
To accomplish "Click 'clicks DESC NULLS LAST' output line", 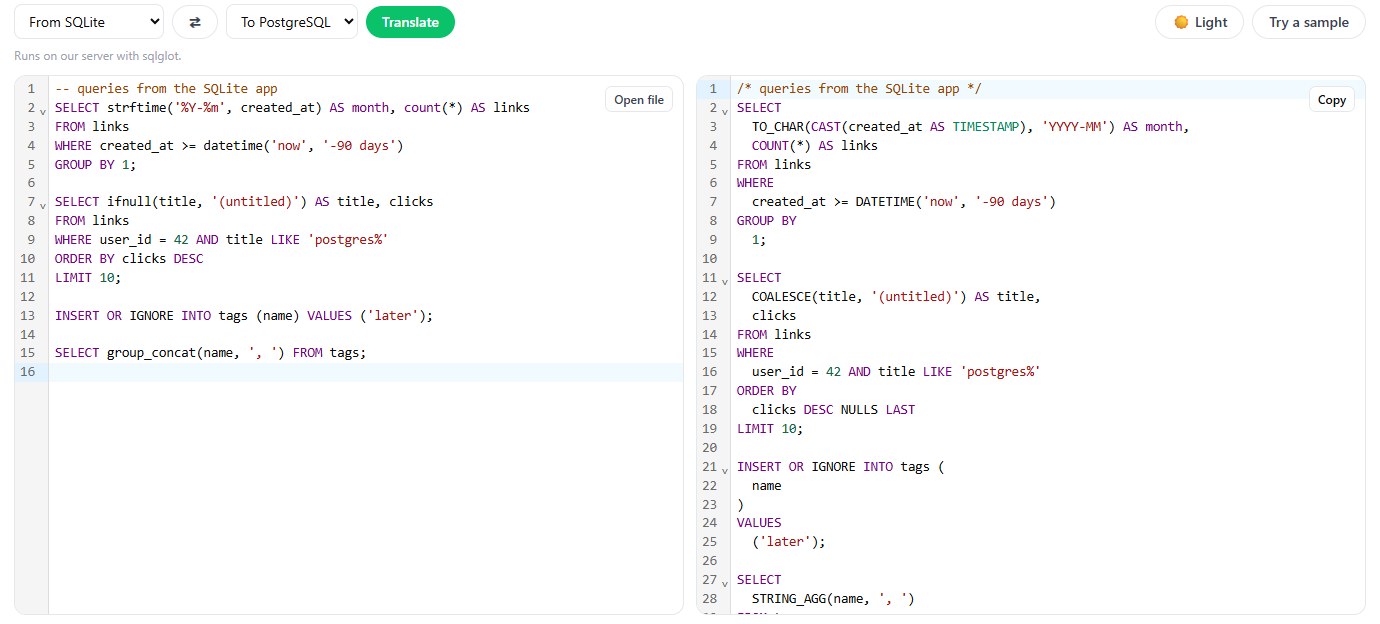I will tap(833, 409).
